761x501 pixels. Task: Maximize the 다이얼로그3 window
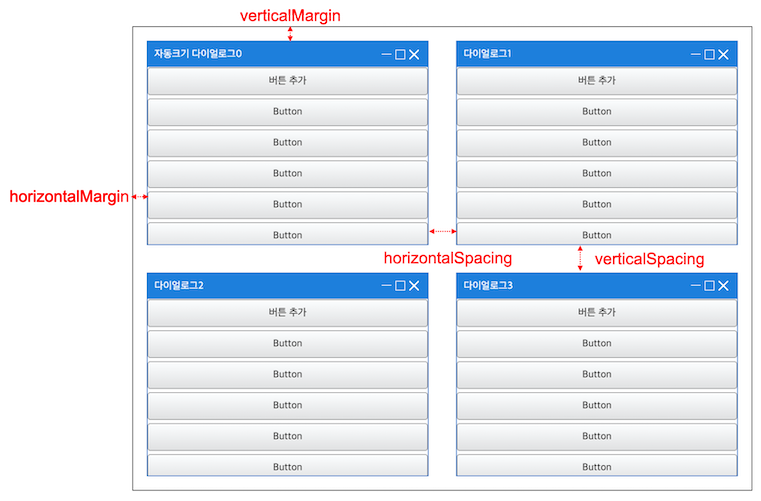(709, 286)
